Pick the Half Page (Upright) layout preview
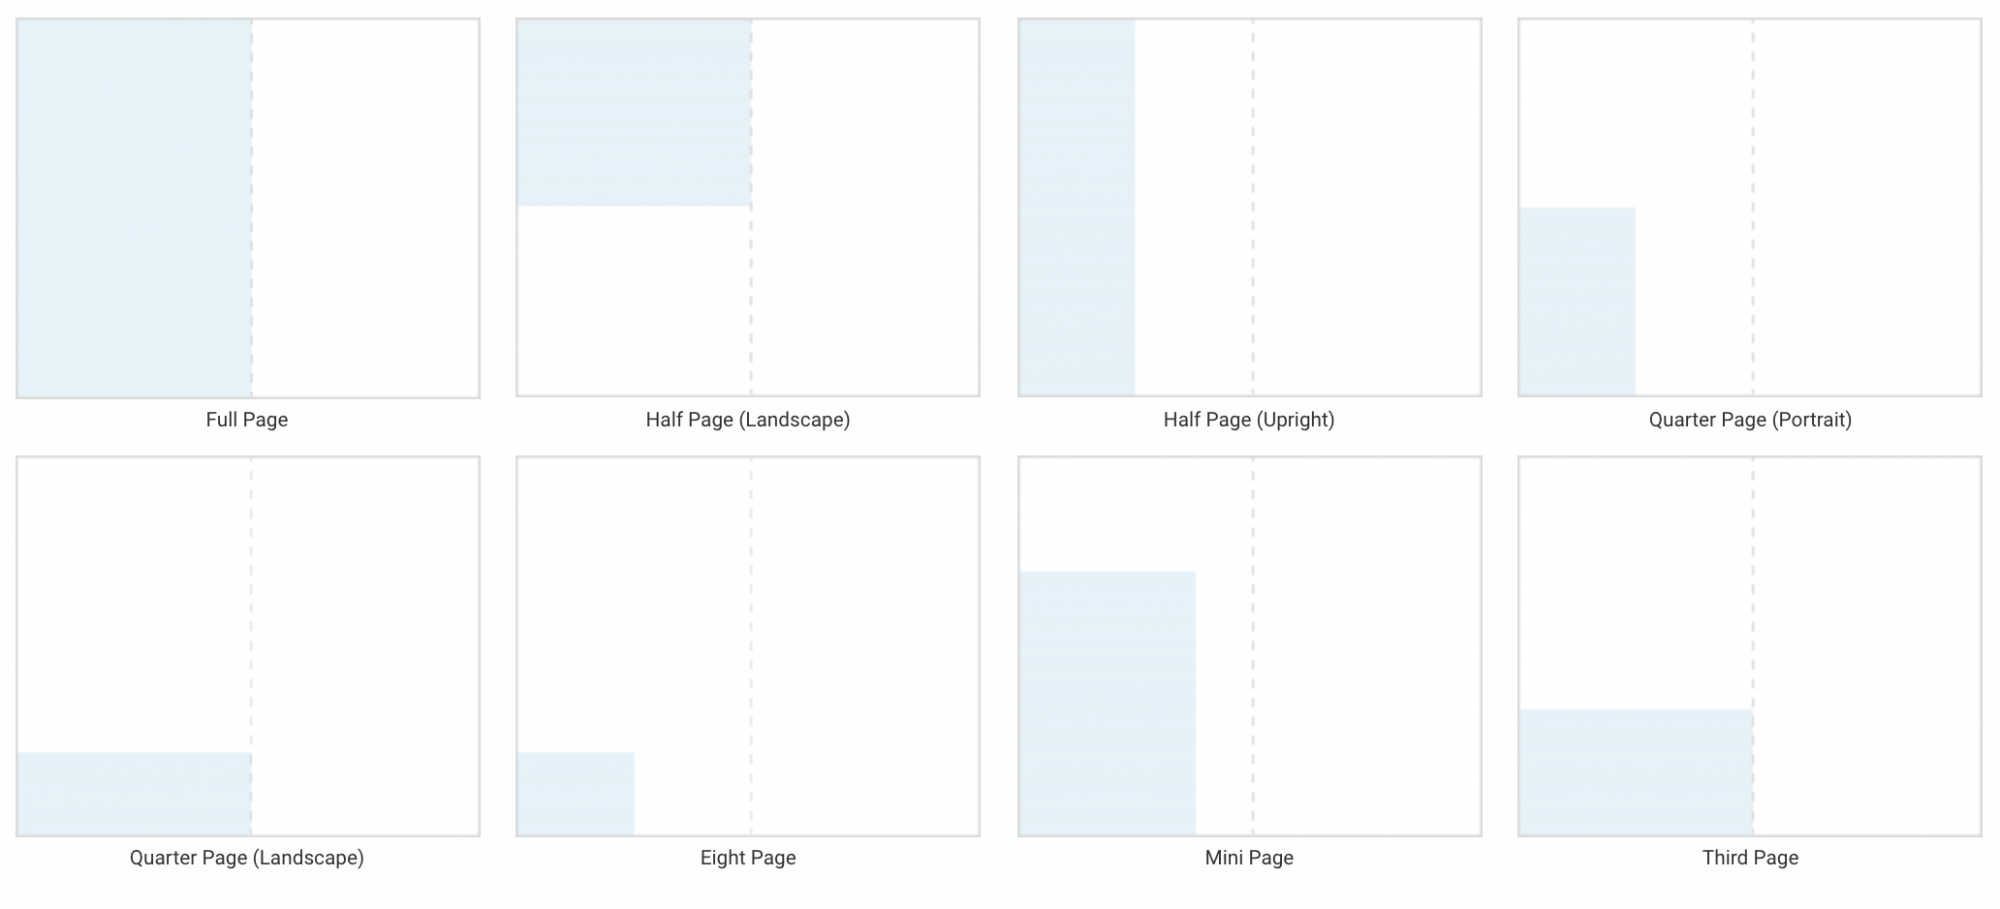The height and width of the screenshot is (909, 2000). click(x=1250, y=208)
